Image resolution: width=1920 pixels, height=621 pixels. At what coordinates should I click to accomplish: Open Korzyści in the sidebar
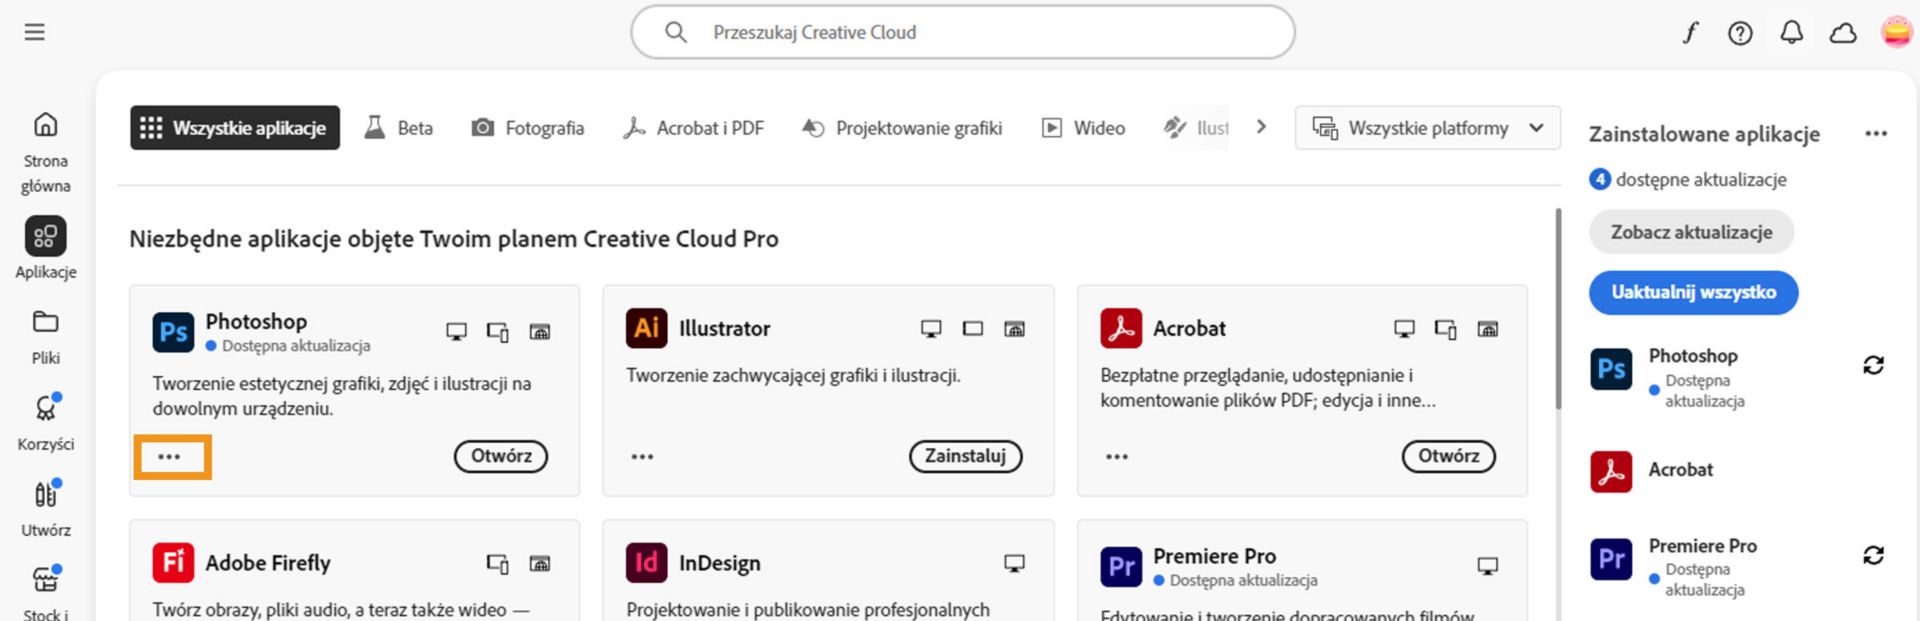pos(46,422)
